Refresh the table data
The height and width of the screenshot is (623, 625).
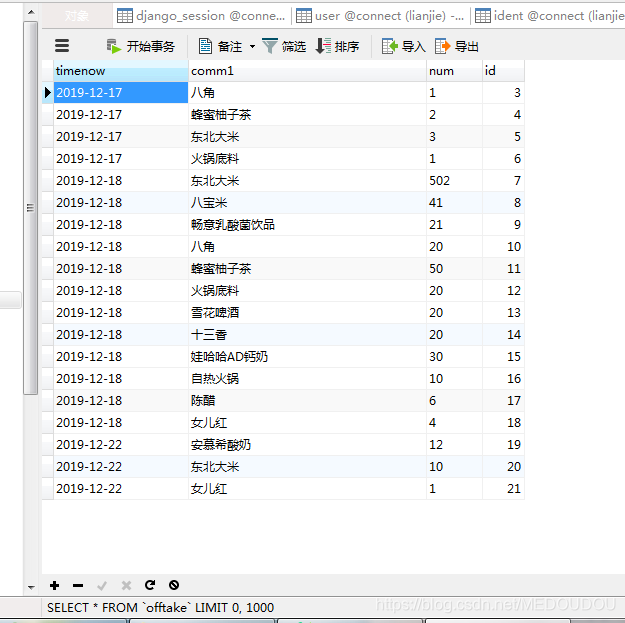point(150,585)
